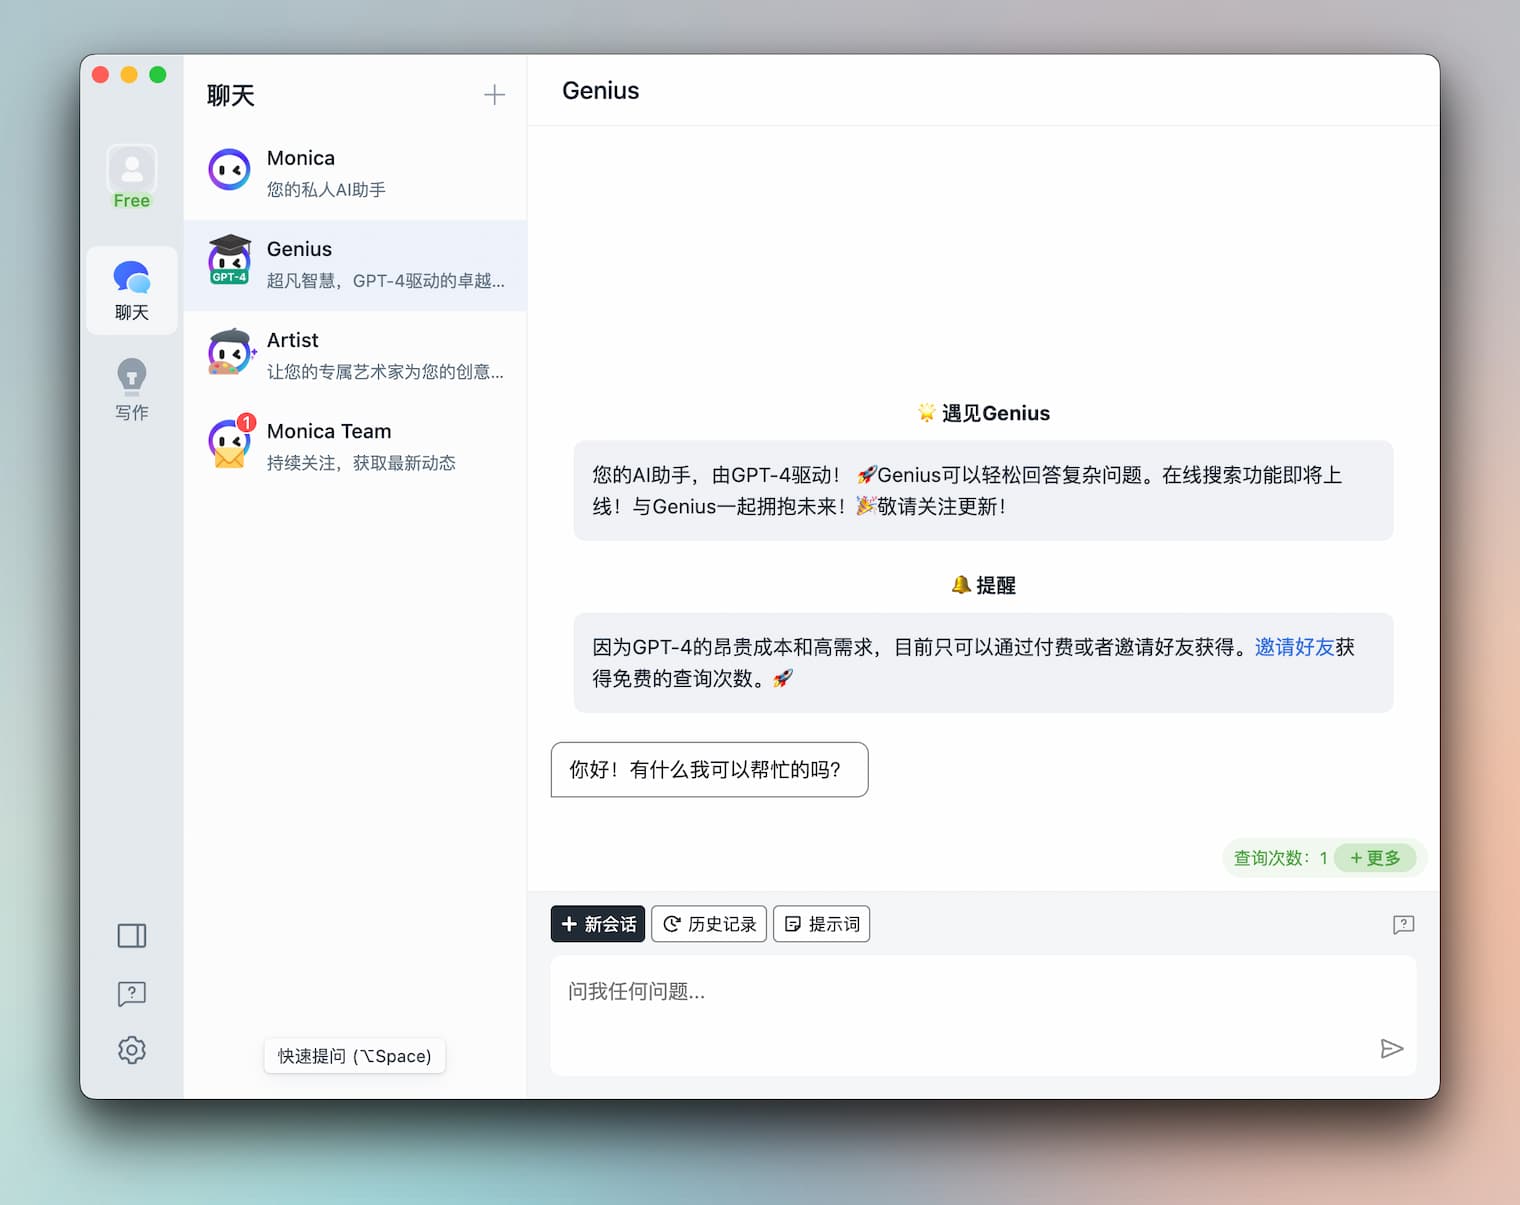The height and width of the screenshot is (1205, 1520).
Task: Click the 聊天 list heading
Action: [x=231, y=95]
